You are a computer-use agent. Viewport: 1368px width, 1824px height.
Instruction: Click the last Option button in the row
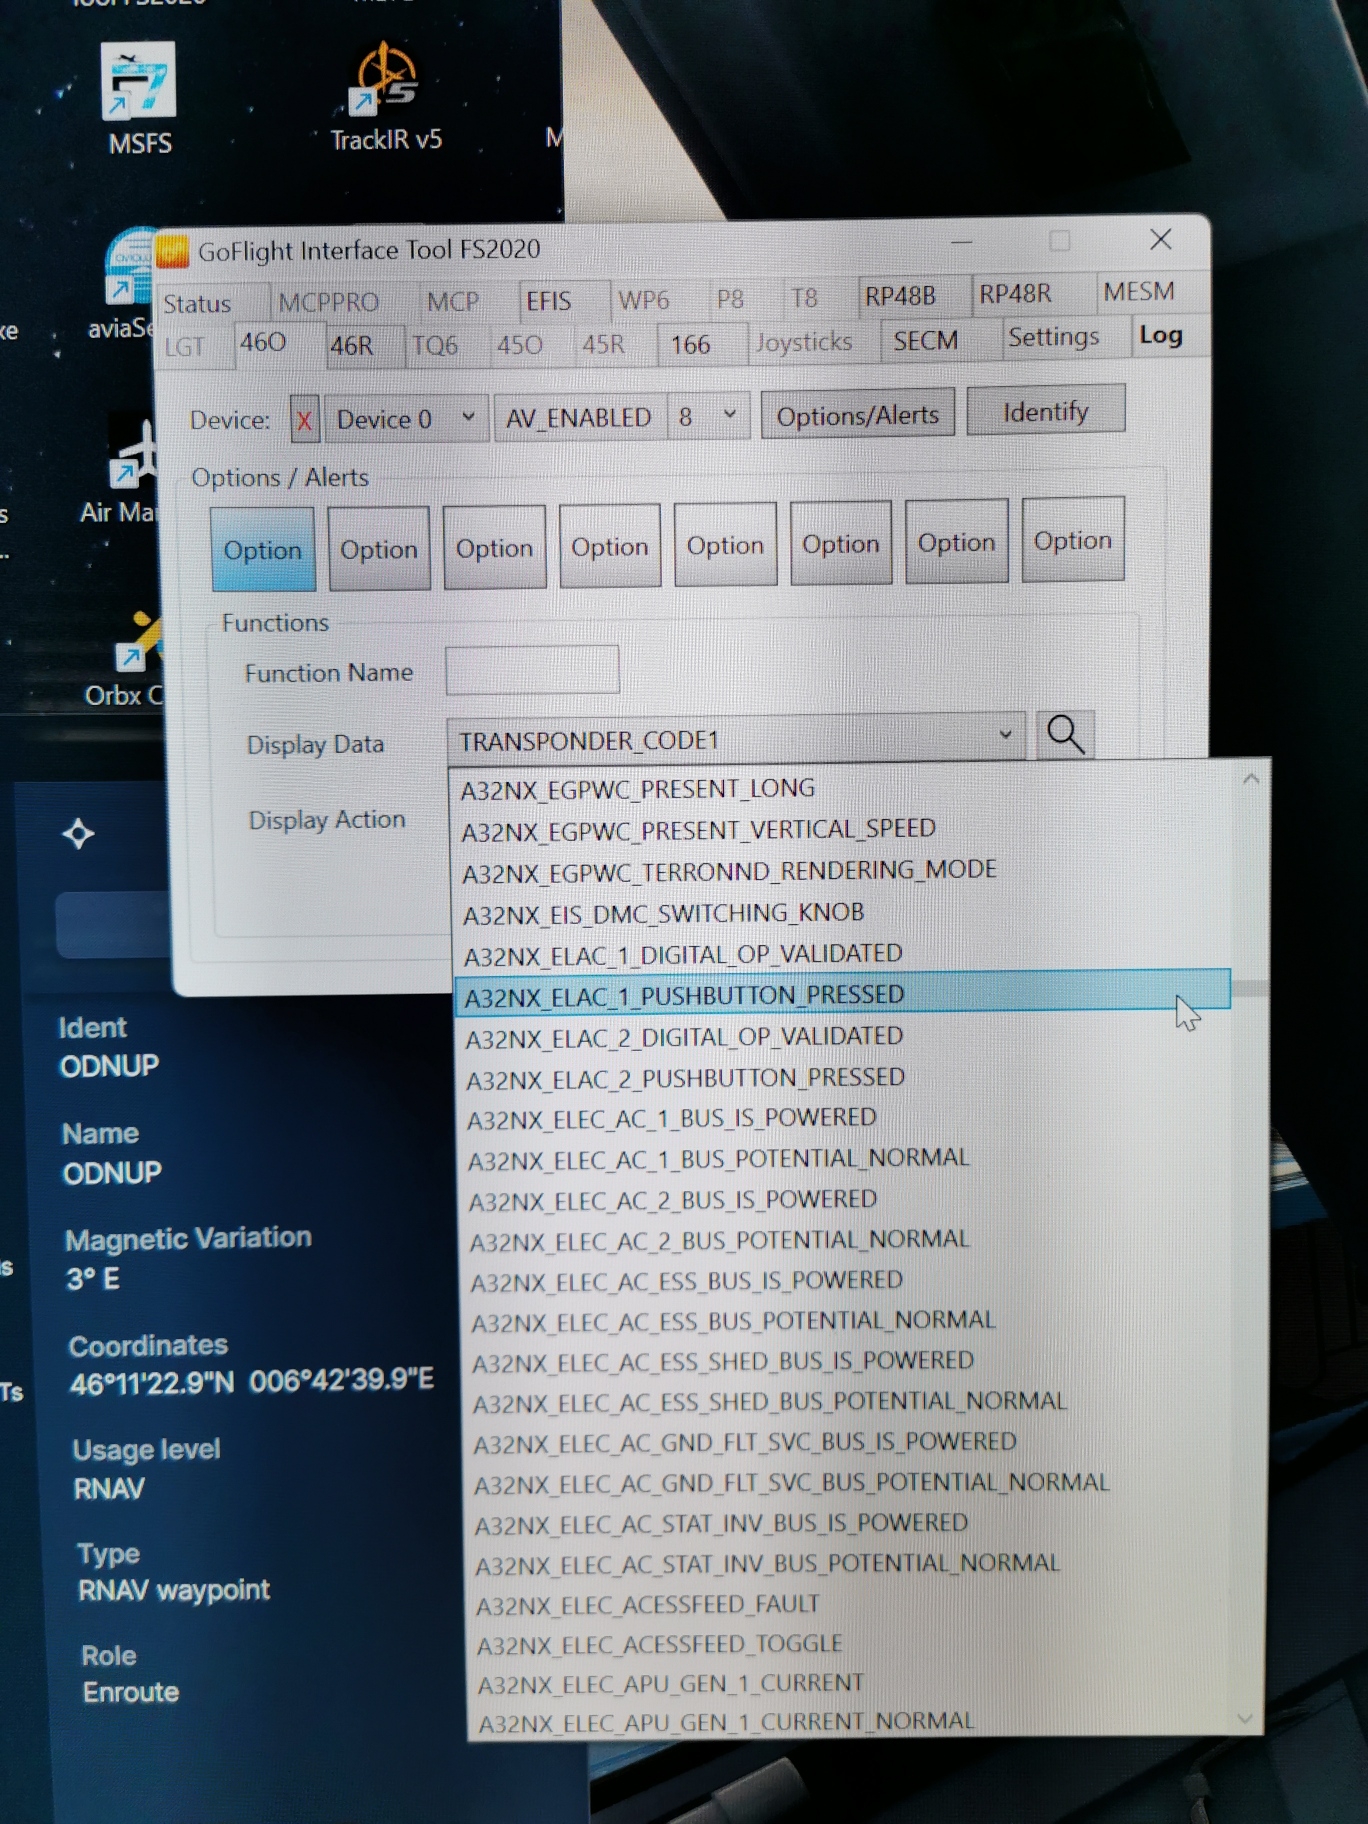click(x=1073, y=540)
